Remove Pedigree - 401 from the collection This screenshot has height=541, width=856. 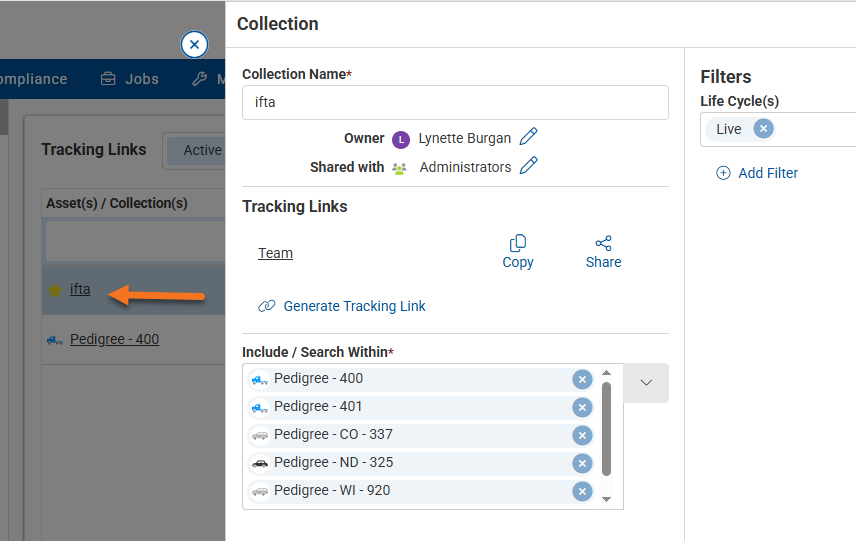[x=582, y=407]
